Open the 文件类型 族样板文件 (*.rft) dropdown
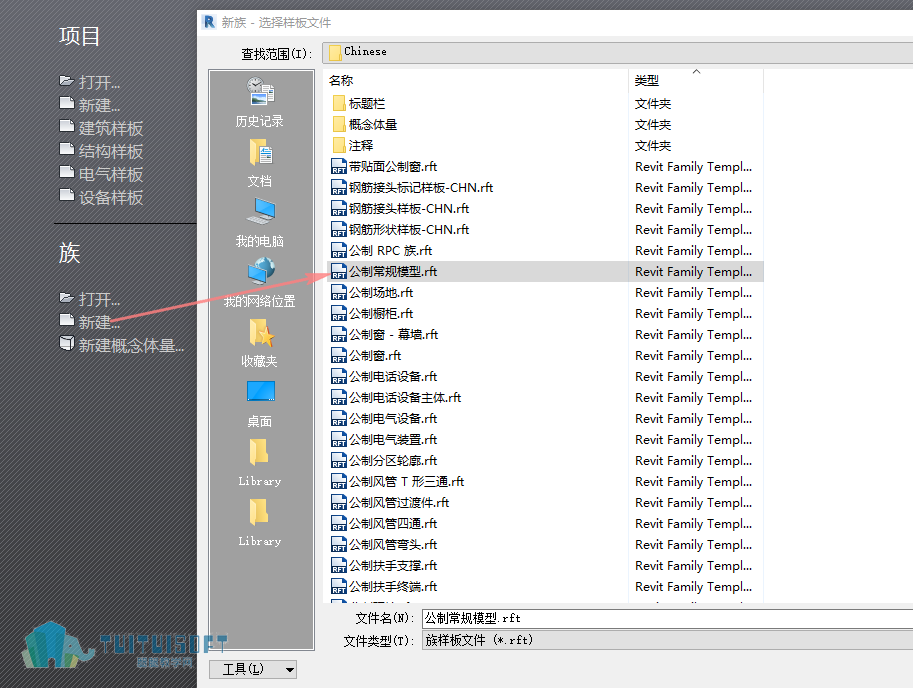 (667, 640)
